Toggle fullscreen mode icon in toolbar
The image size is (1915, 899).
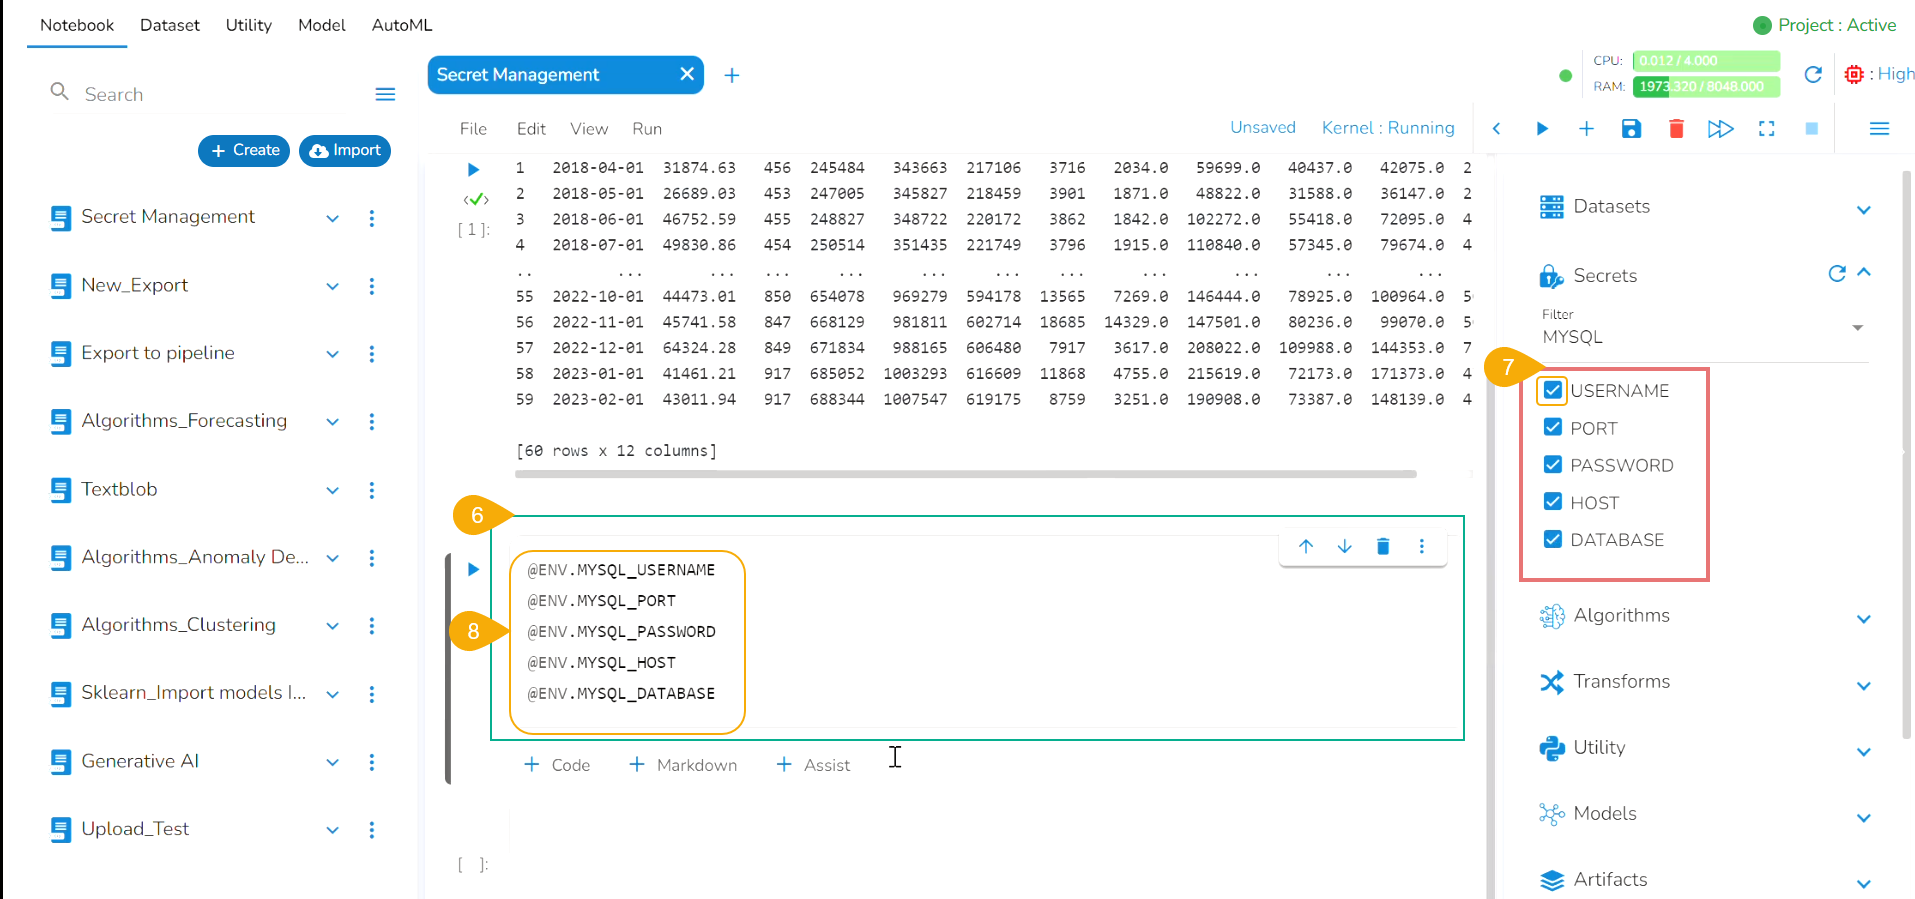click(x=1766, y=129)
